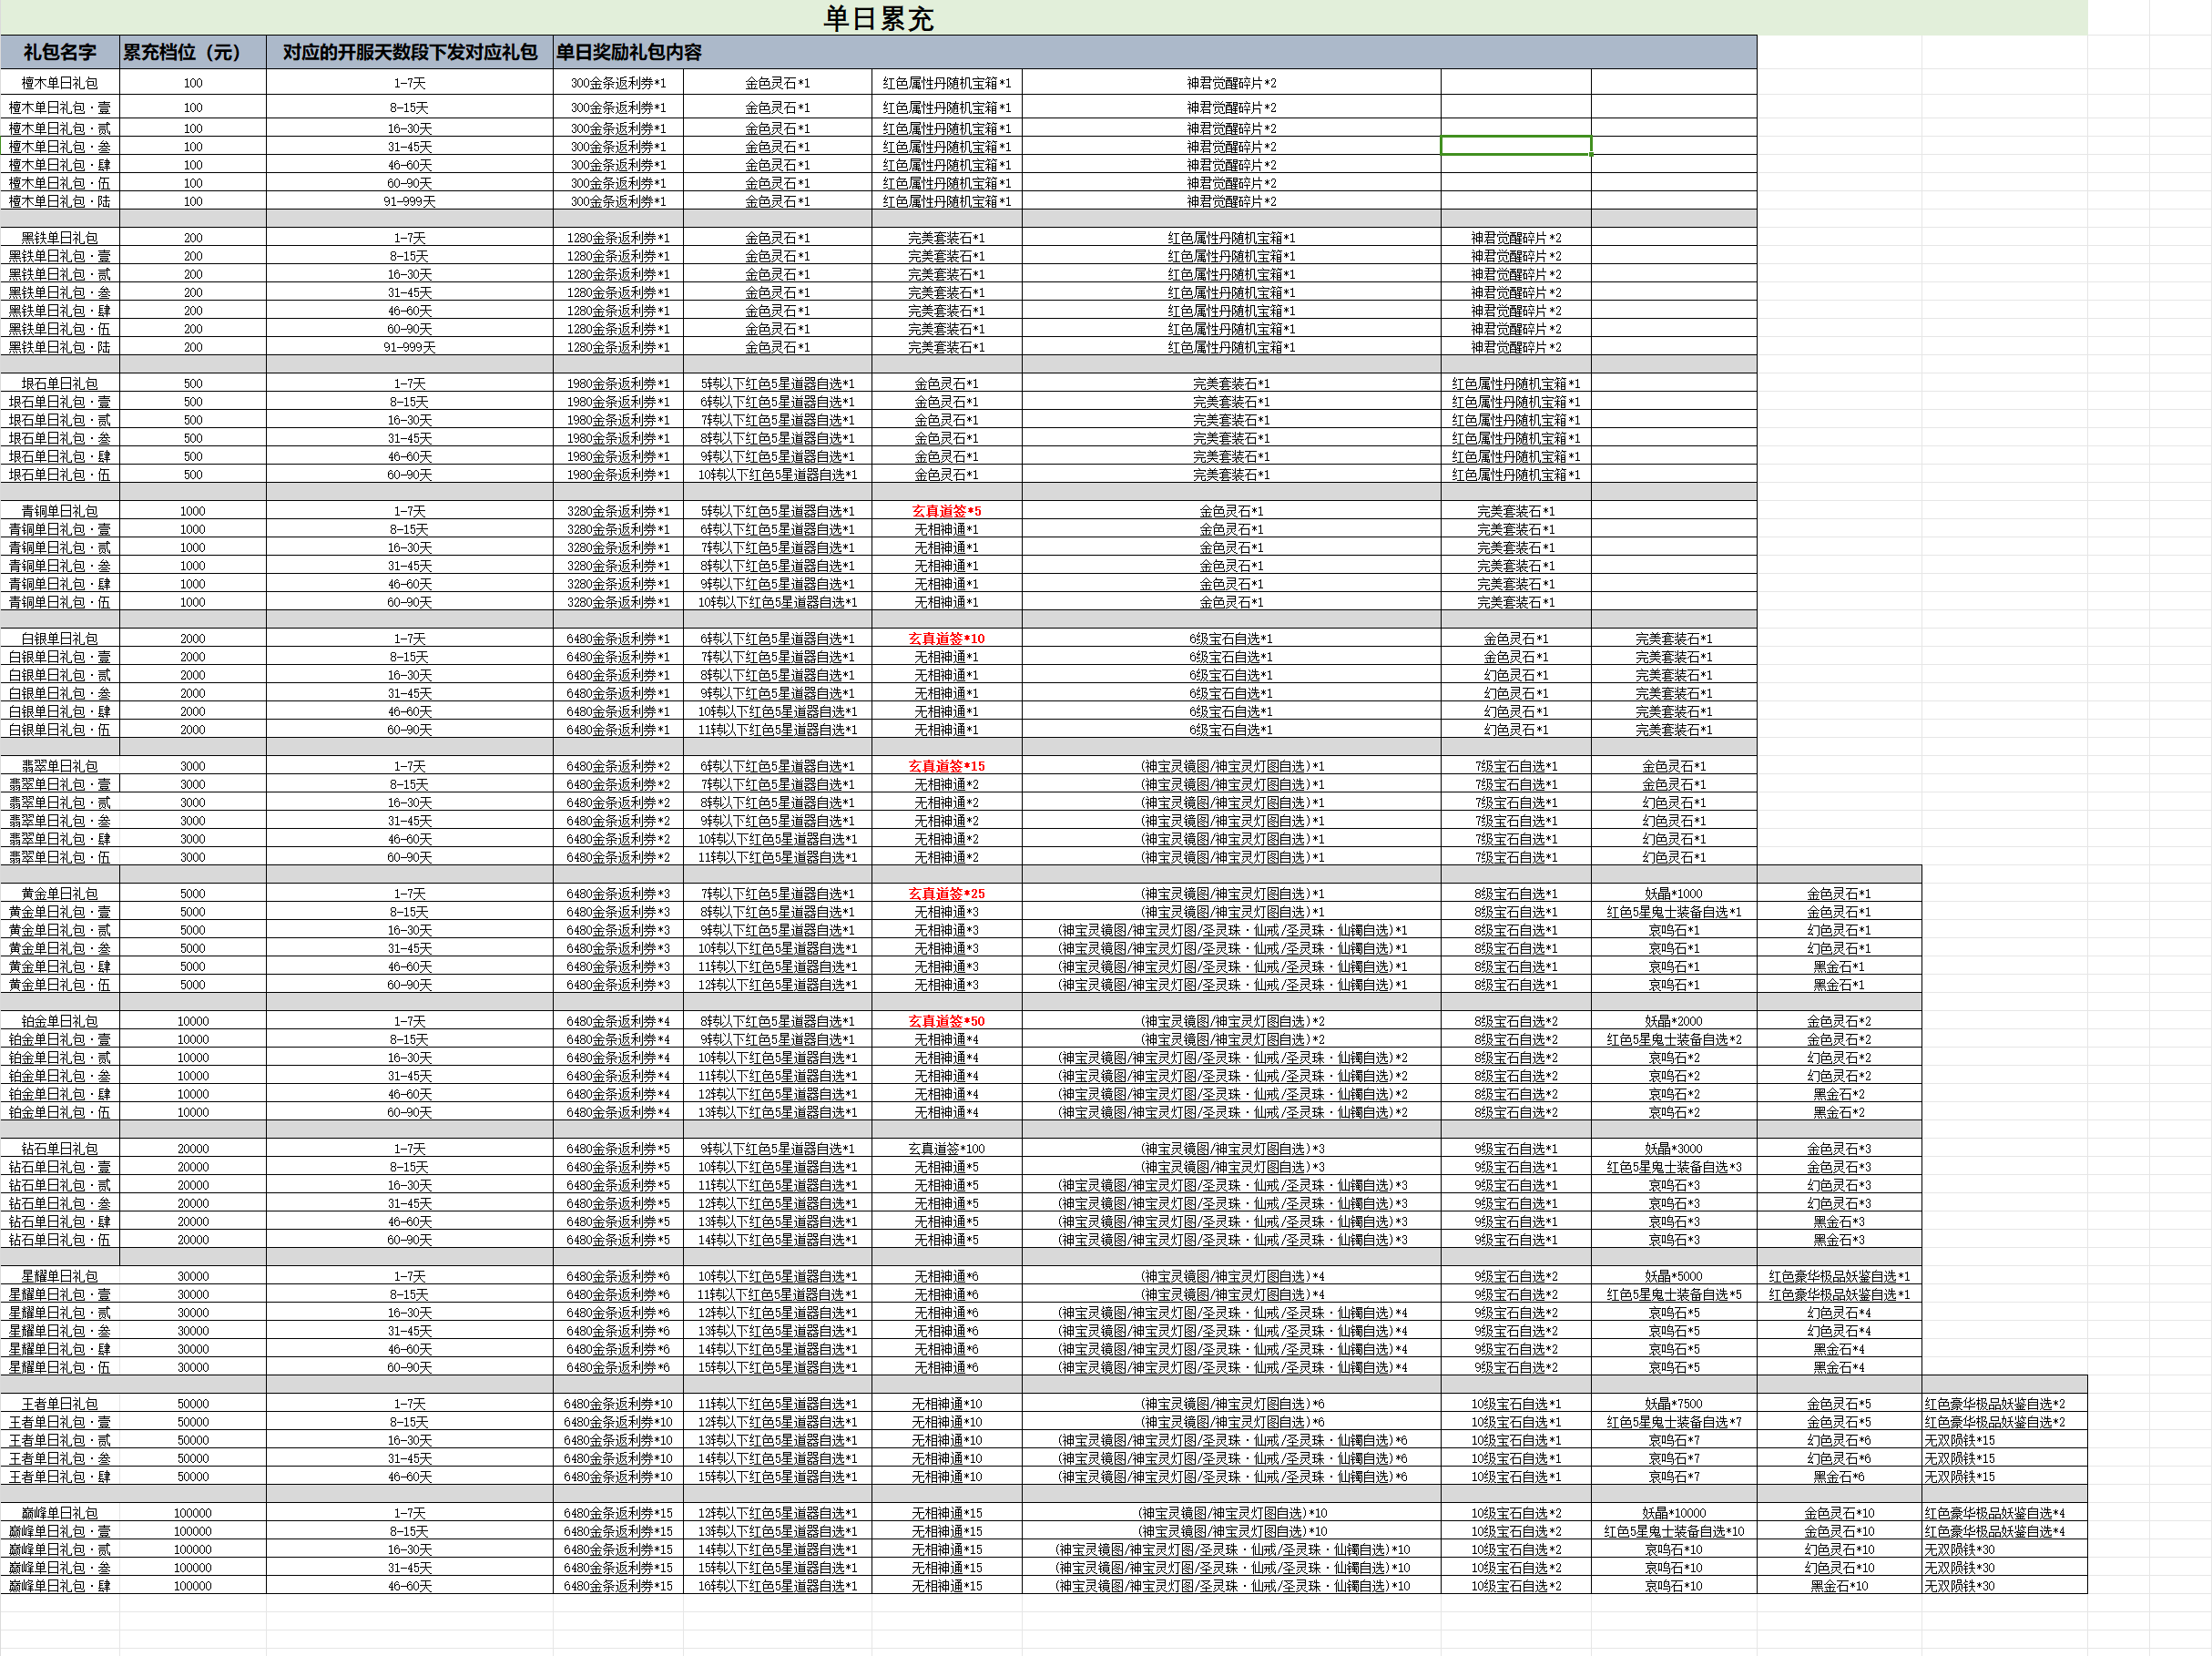Click the cell 红色5星鬼士装备自选*2
2212x1656 pixels.
tap(1674, 1039)
